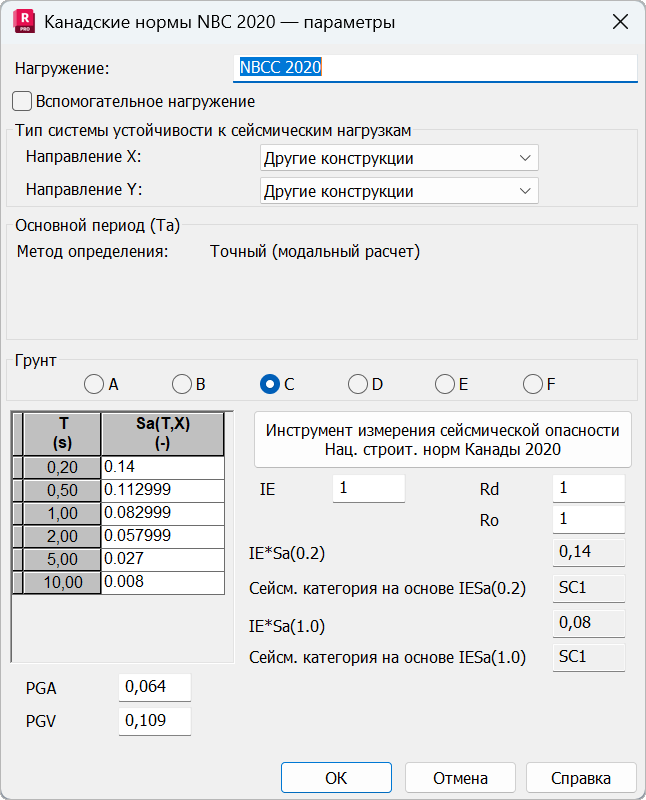The image size is (646, 800).
Task: Close the NBC 2020 parameters dialog
Action: [x=620, y=22]
